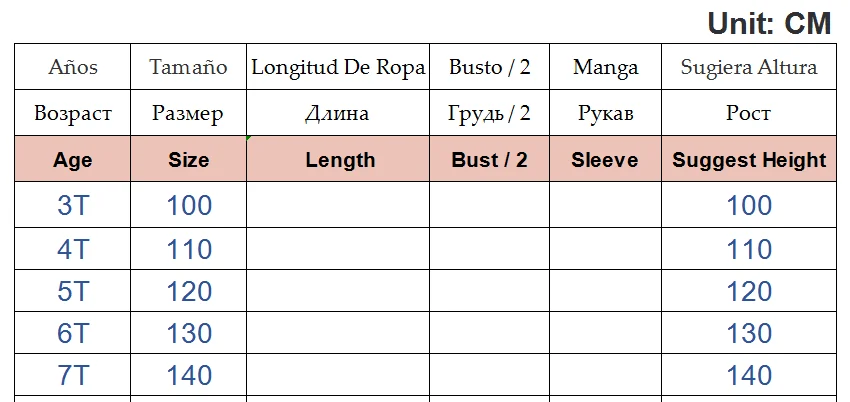Select the empty Length cell in 6T row
Image resolution: width=850 pixels, height=402 pixels.
tap(338, 334)
